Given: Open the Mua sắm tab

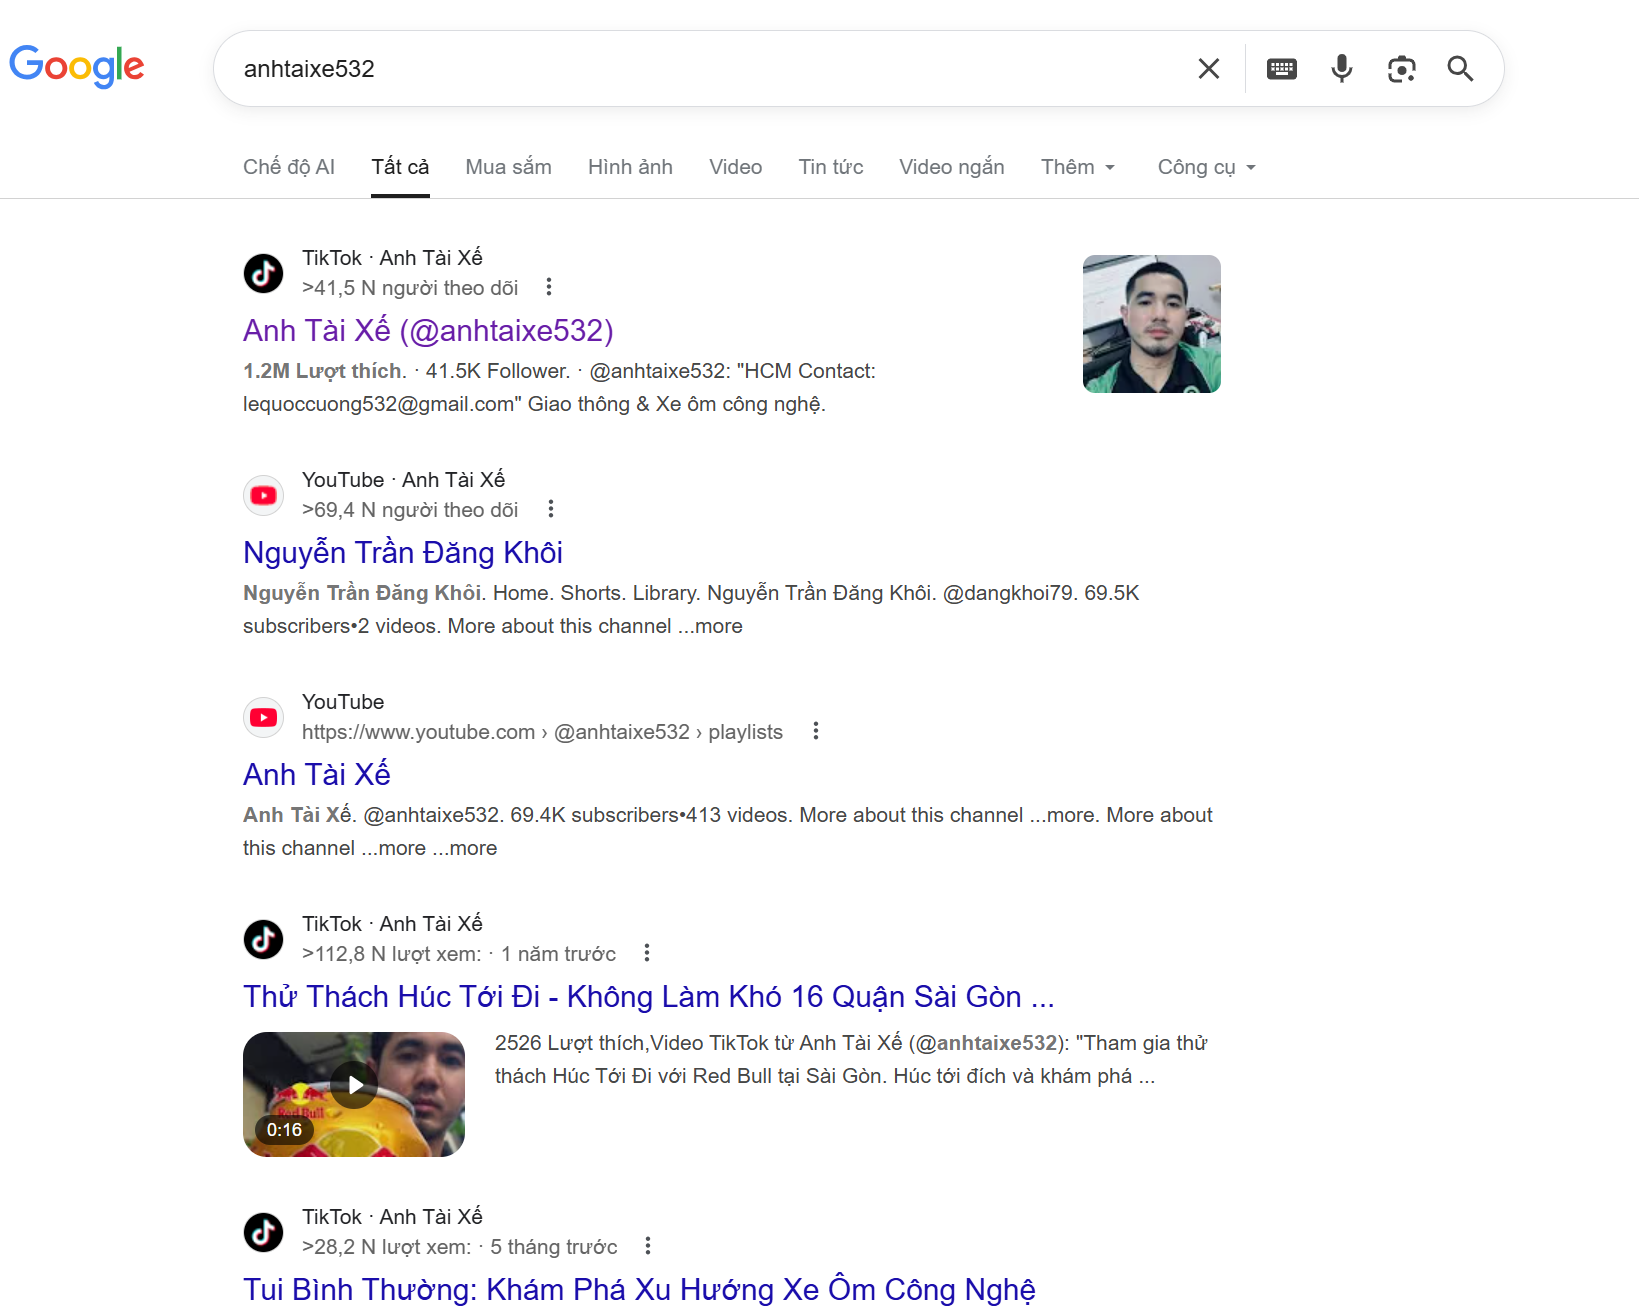Looking at the screenshot, I should click(x=508, y=167).
